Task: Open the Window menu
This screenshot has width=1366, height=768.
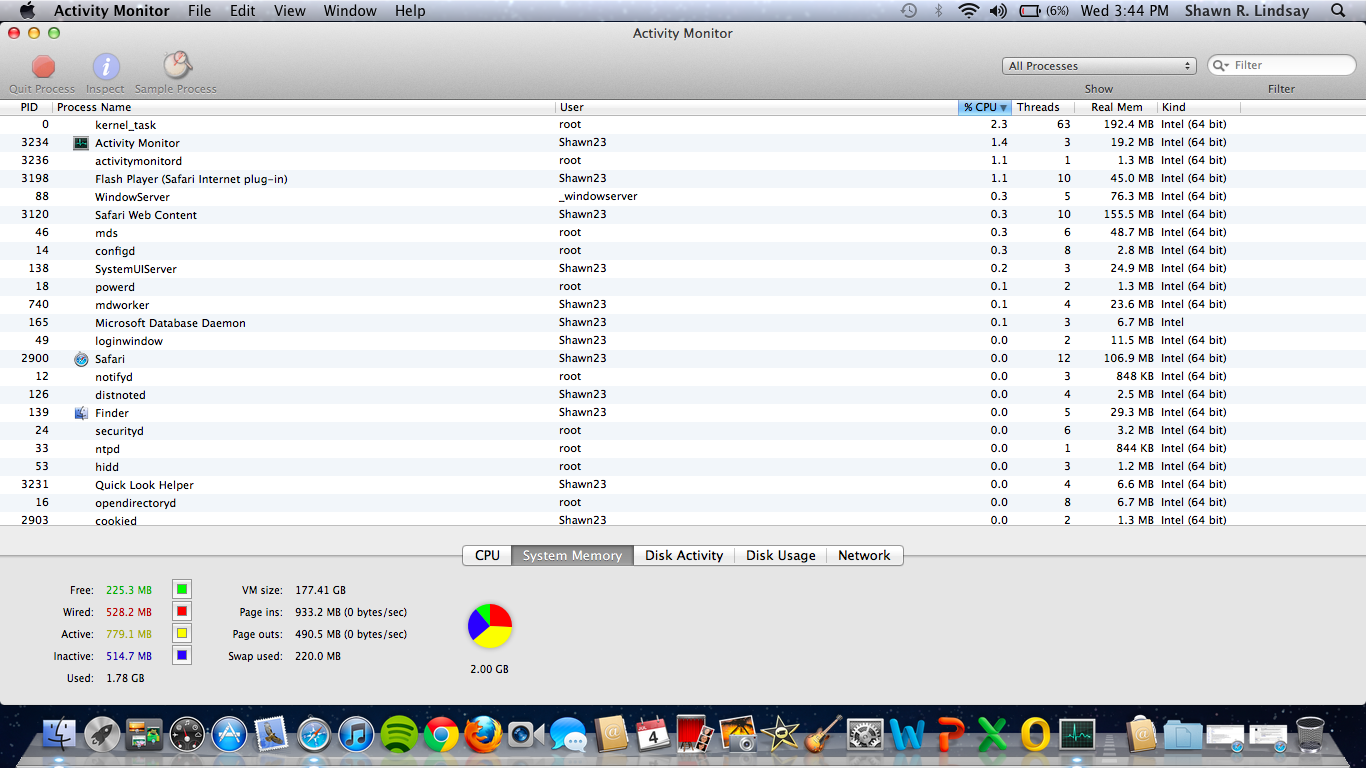Action: pyautogui.click(x=350, y=11)
